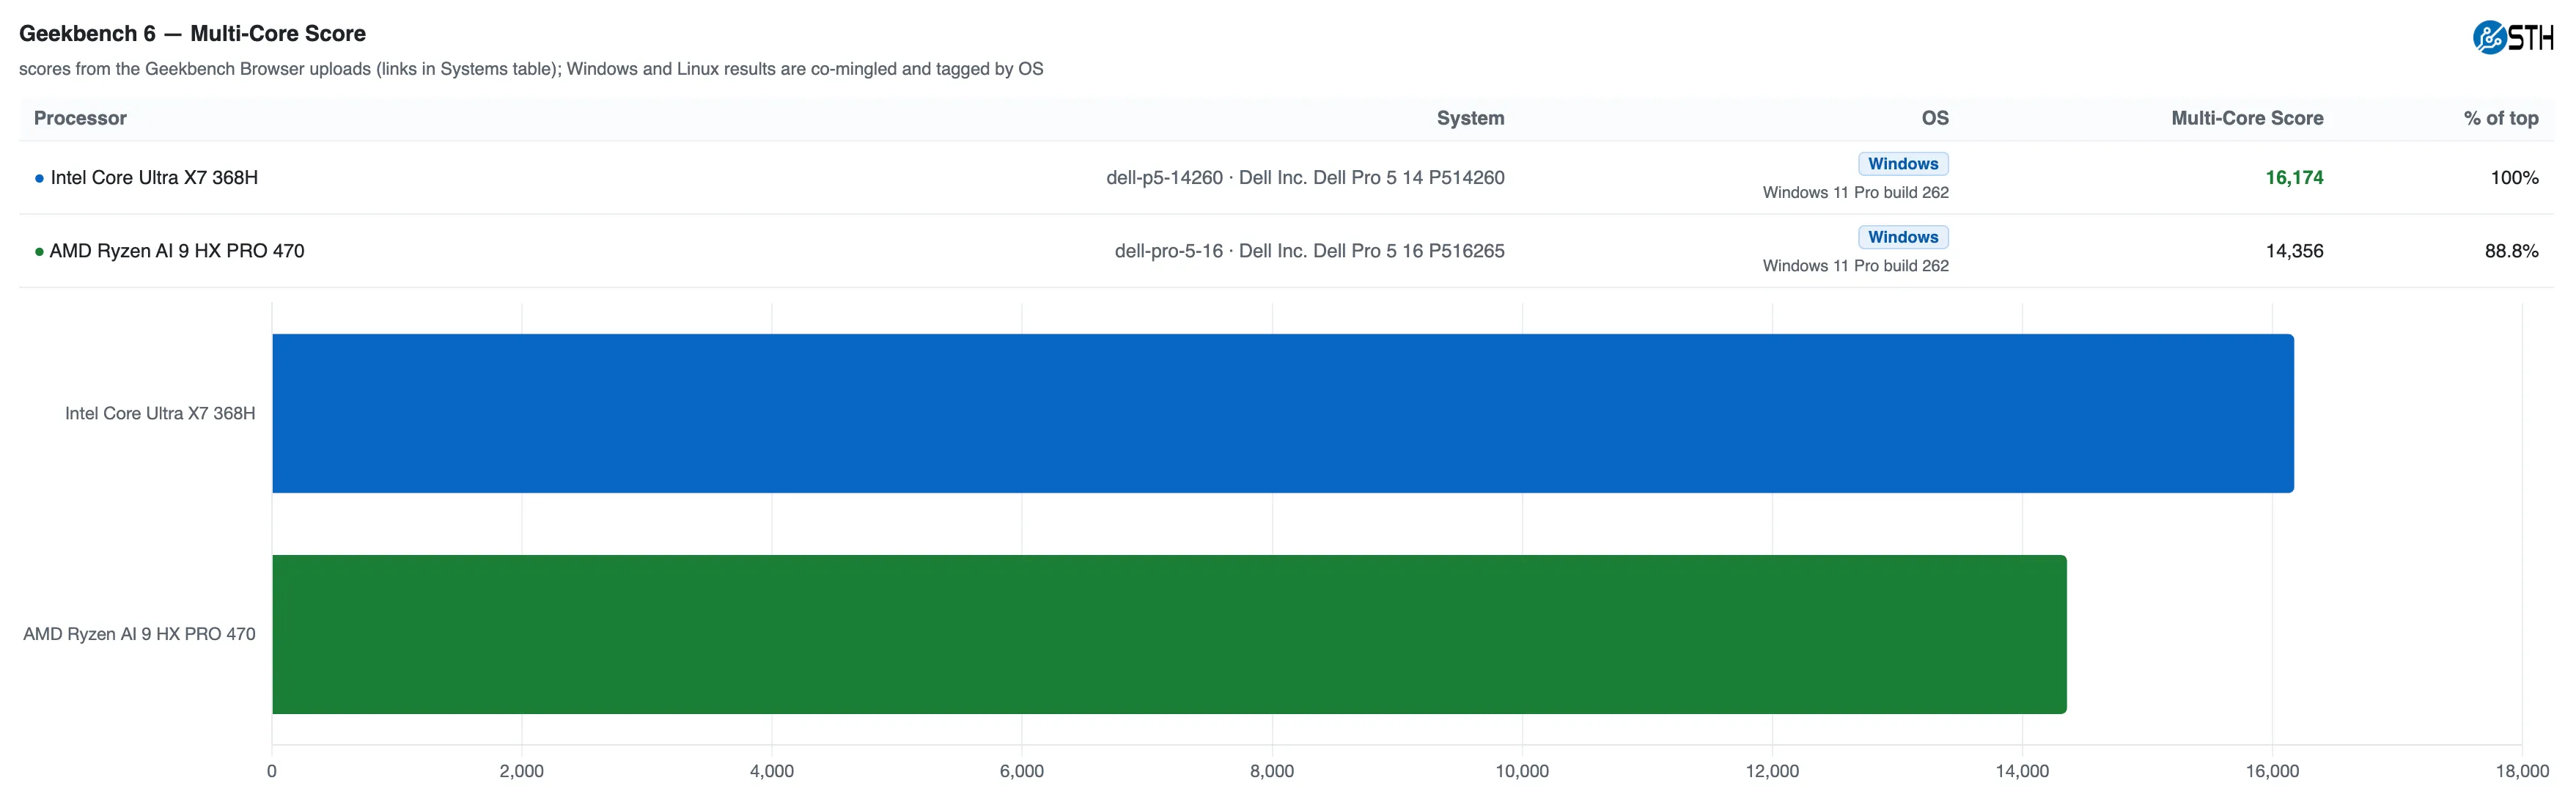2576x805 pixels.
Task: Click the 0 axis tick label
Action: 272,771
